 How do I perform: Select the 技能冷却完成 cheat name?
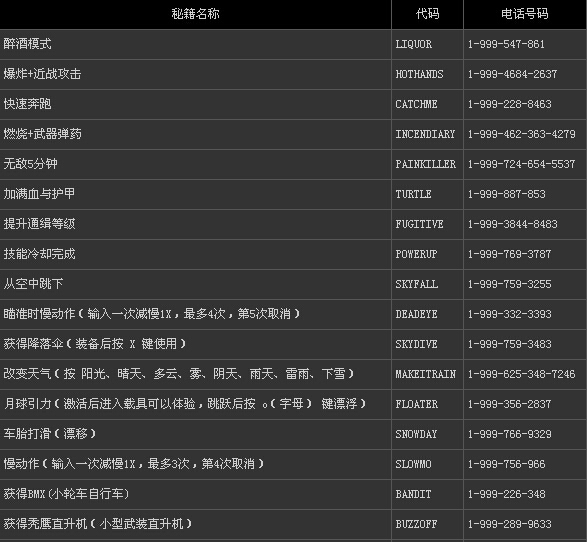pyautogui.click(x=39, y=254)
